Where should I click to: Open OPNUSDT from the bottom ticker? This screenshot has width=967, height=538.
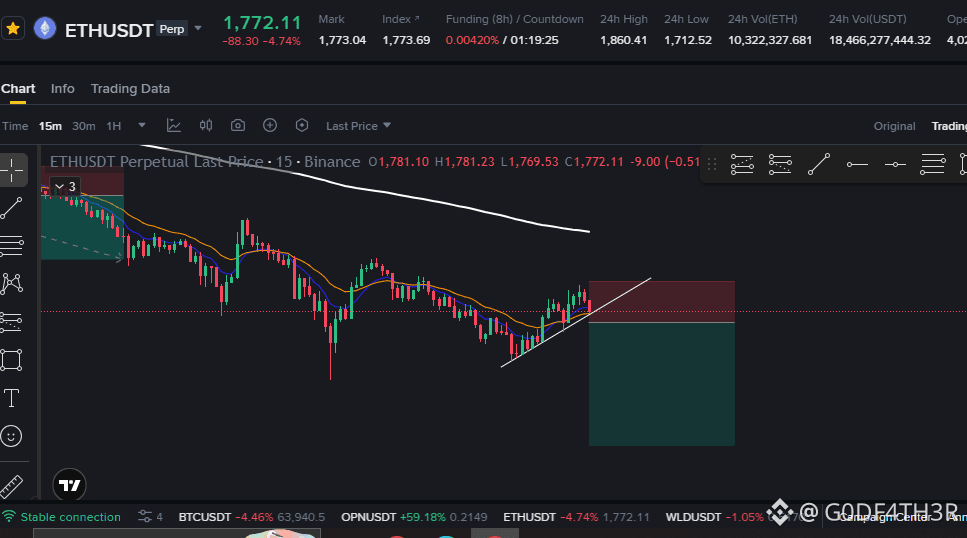click(414, 517)
